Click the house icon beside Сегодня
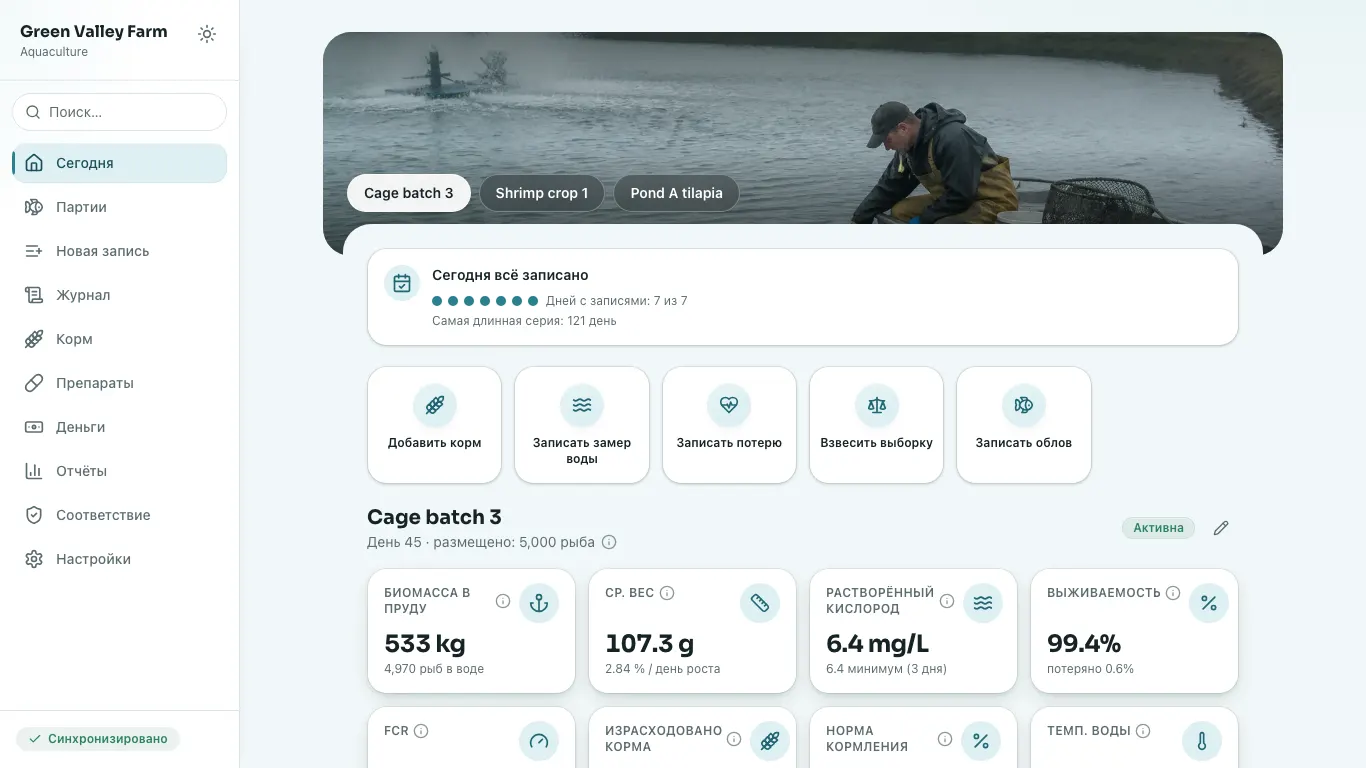 34,163
